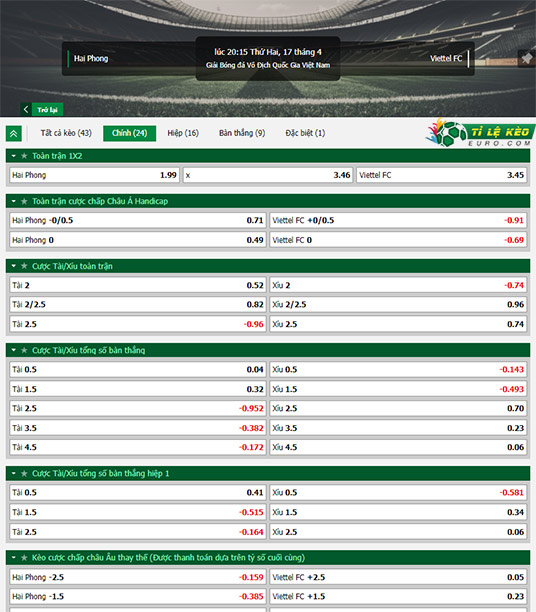Image resolution: width=536 pixels, height=612 pixels.
Task: Collapse Kèo cược chấp châu Âu section
Action: coord(14,558)
